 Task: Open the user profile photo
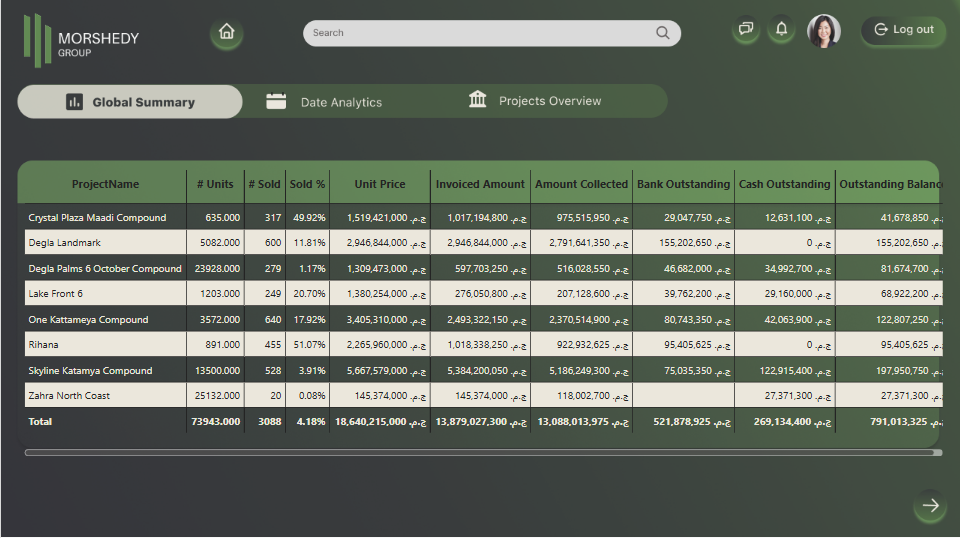(823, 31)
